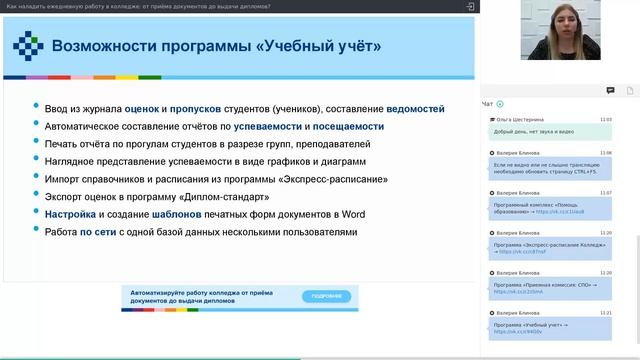Click the webinar title text in the top bar
640x360 pixels.
pos(138,7)
